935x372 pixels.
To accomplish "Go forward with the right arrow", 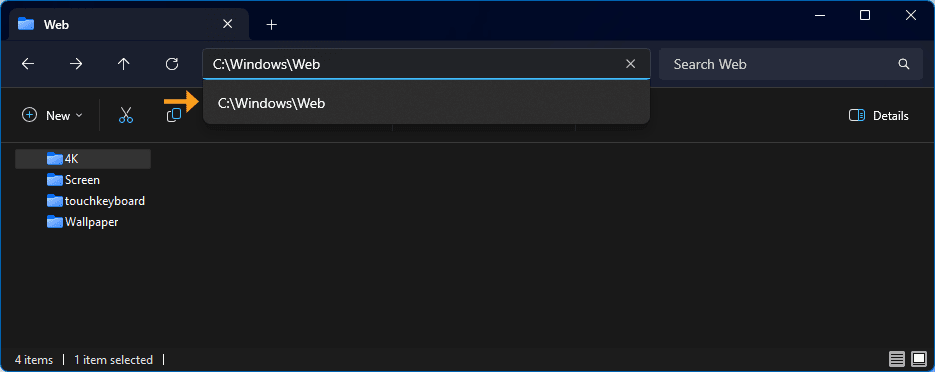I will (76, 64).
